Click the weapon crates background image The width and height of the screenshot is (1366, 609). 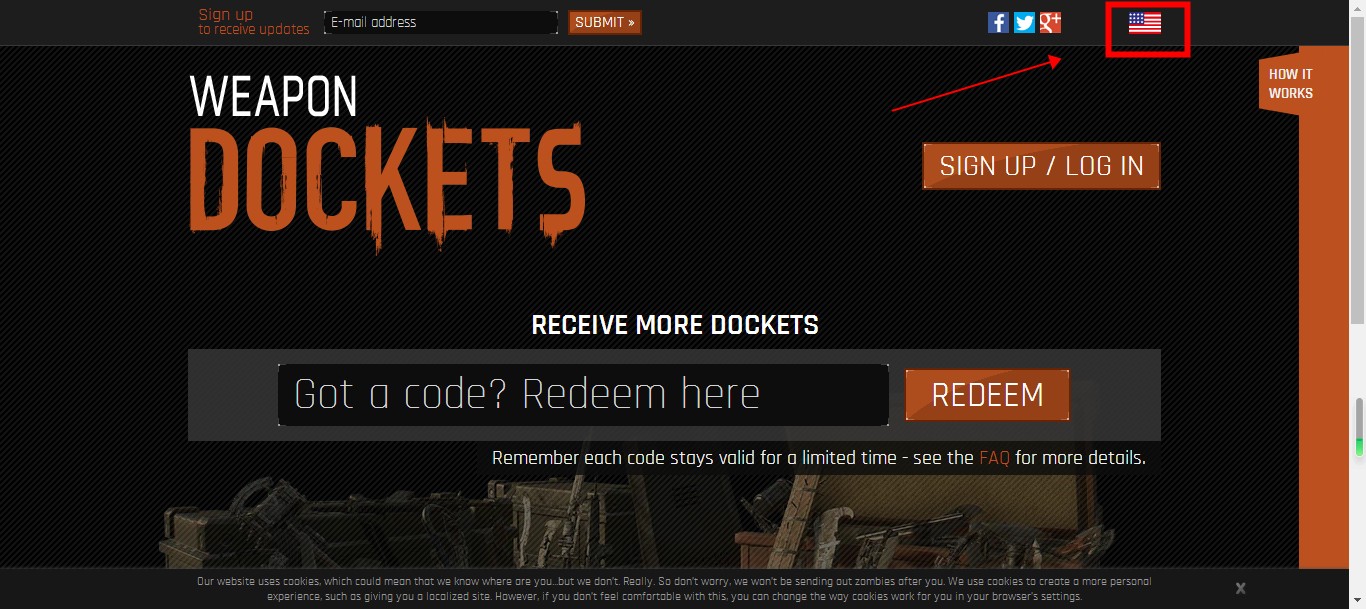(660, 525)
